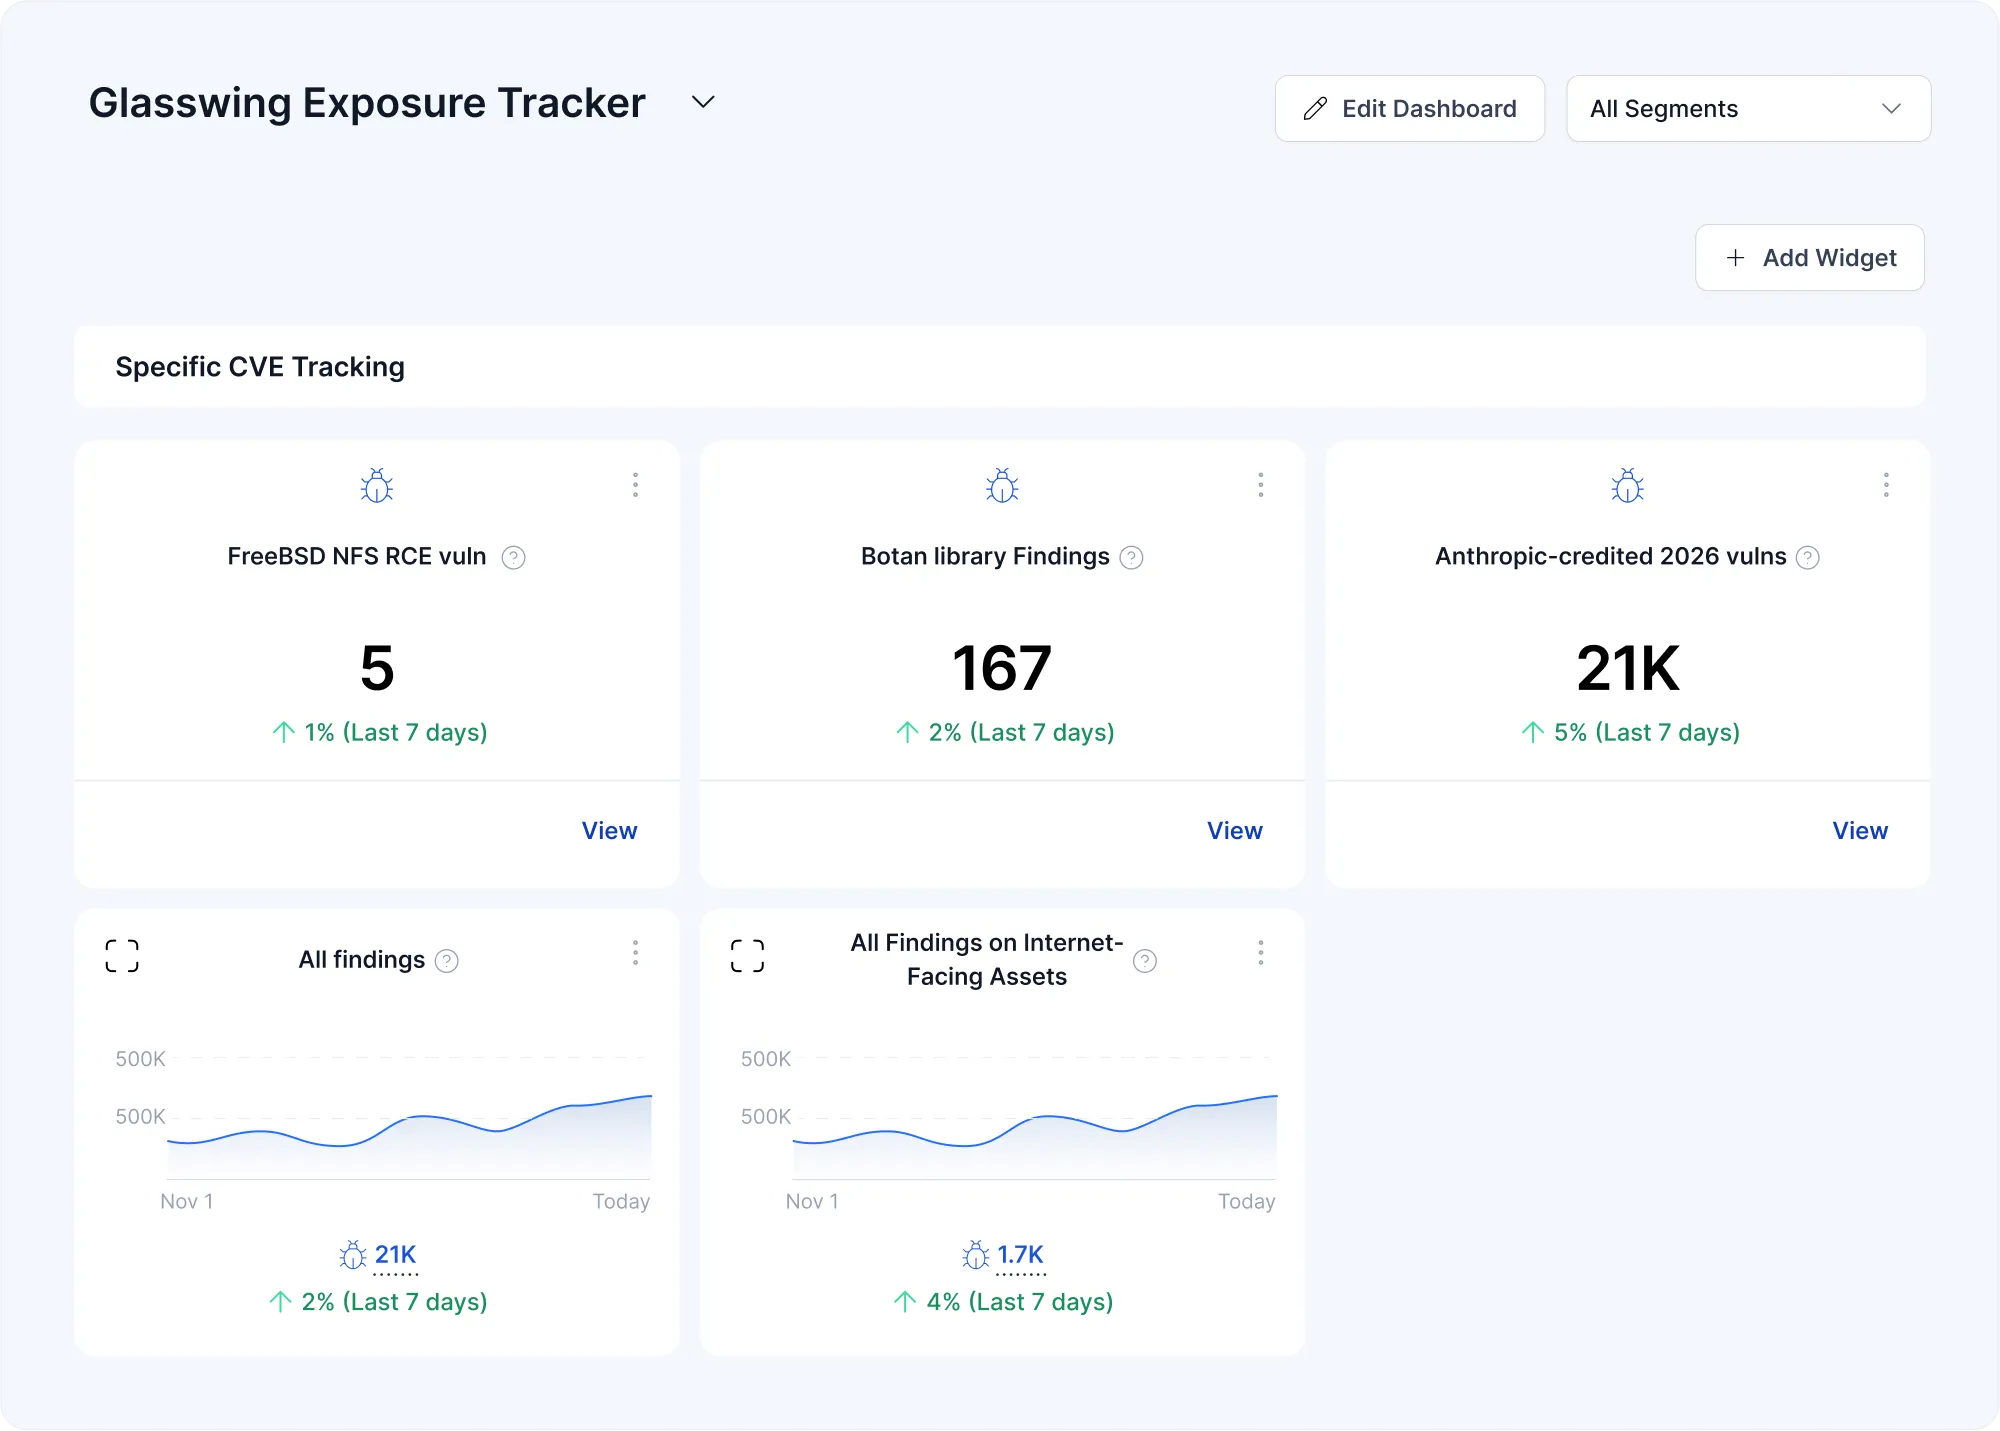Open the All Segments dropdown
This screenshot has width=2000, height=1431.
(1748, 109)
